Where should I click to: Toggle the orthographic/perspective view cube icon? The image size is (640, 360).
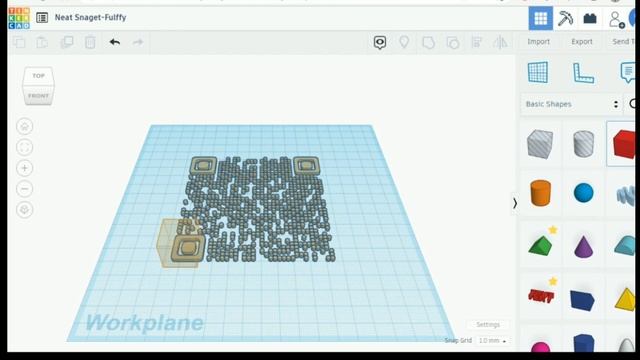tap(24, 210)
